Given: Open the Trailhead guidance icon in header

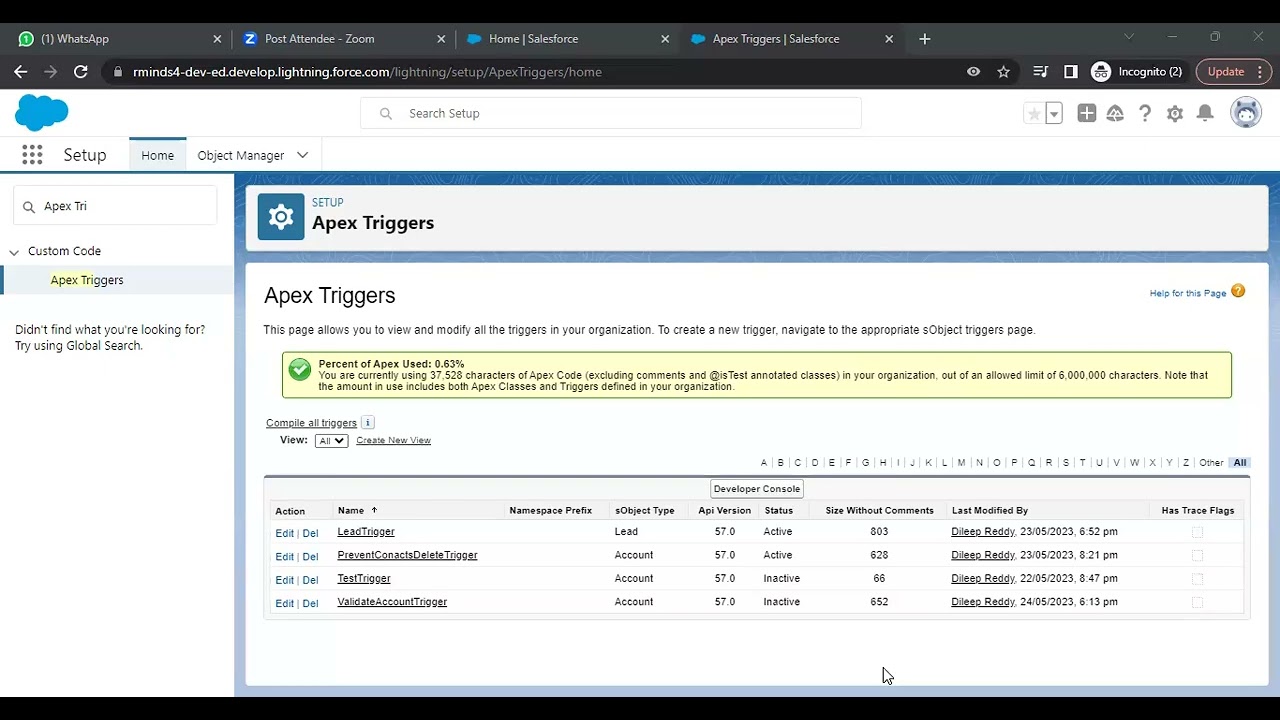Looking at the screenshot, I should point(1115,114).
